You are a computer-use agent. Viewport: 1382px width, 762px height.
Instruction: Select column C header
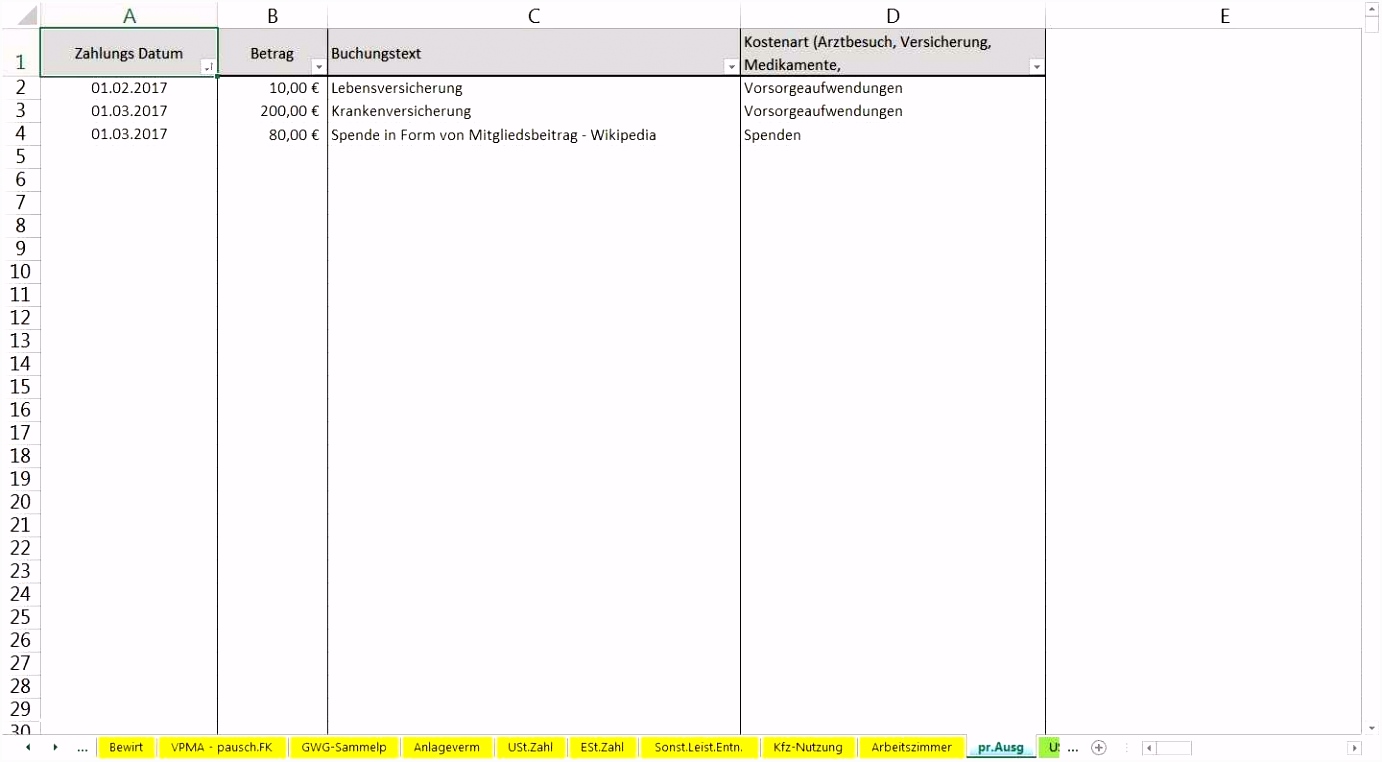[x=534, y=16]
